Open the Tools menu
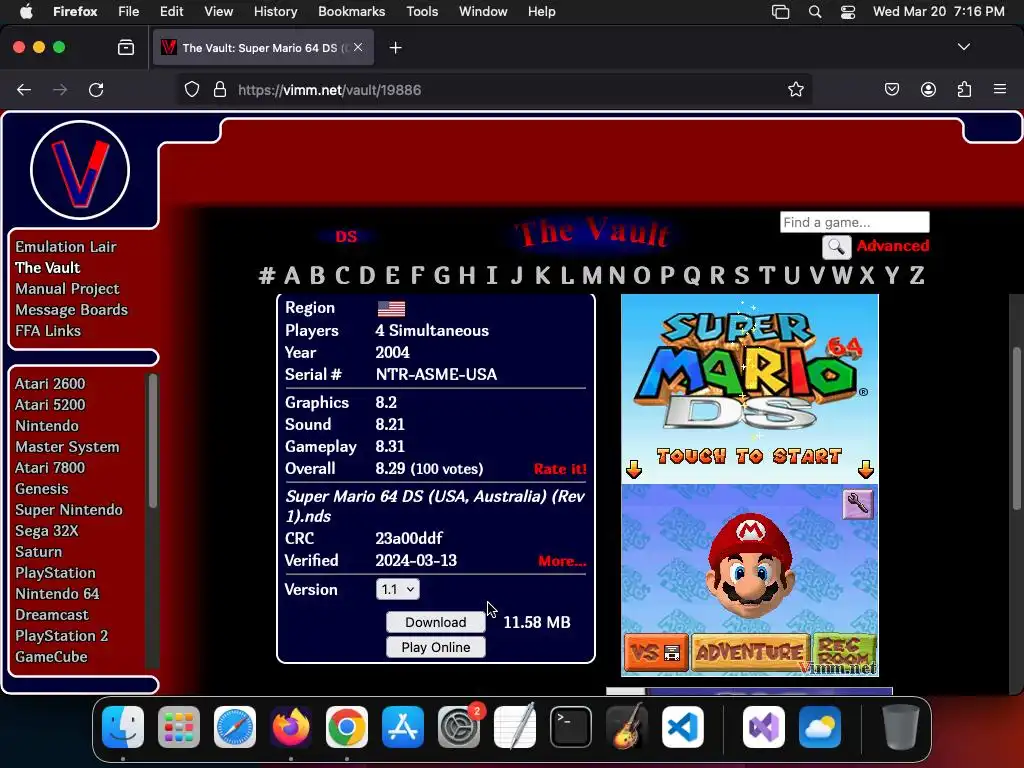The width and height of the screenshot is (1024, 768). [x=422, y=12]
